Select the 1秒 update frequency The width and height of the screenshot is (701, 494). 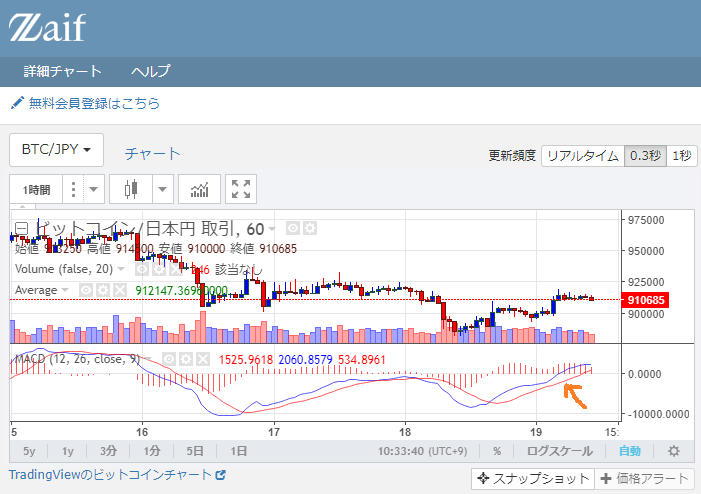(x=681, y=156)
